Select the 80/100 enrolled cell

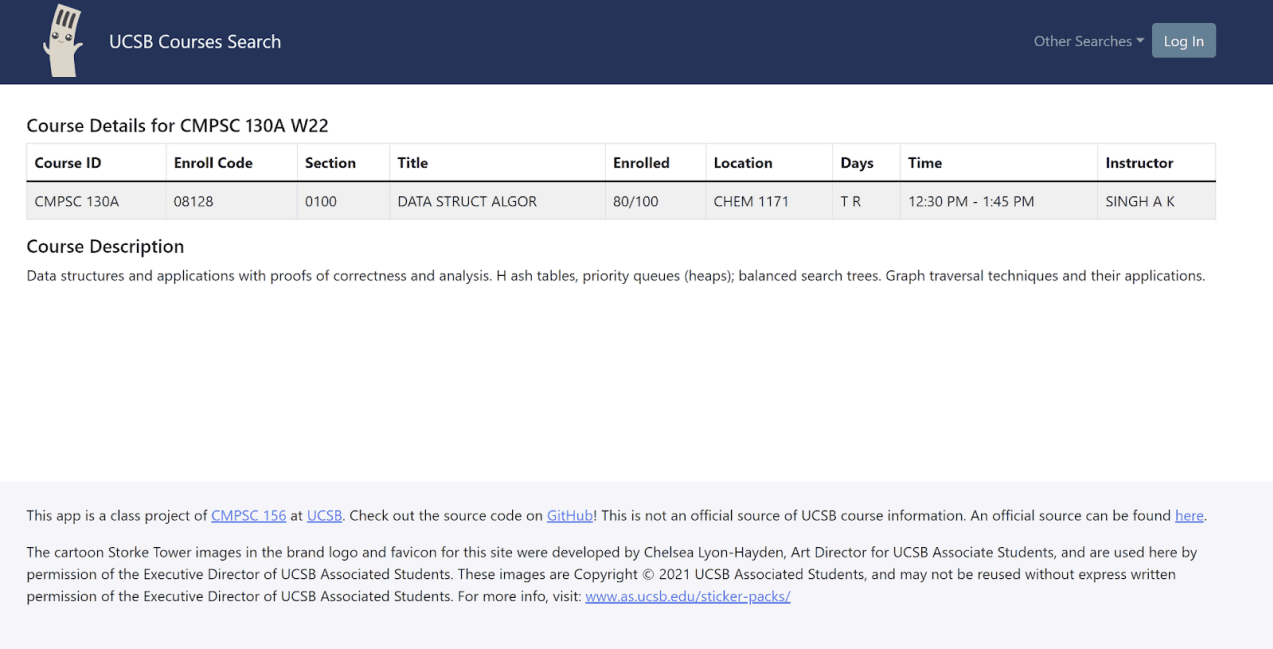[x=634, y=200]
